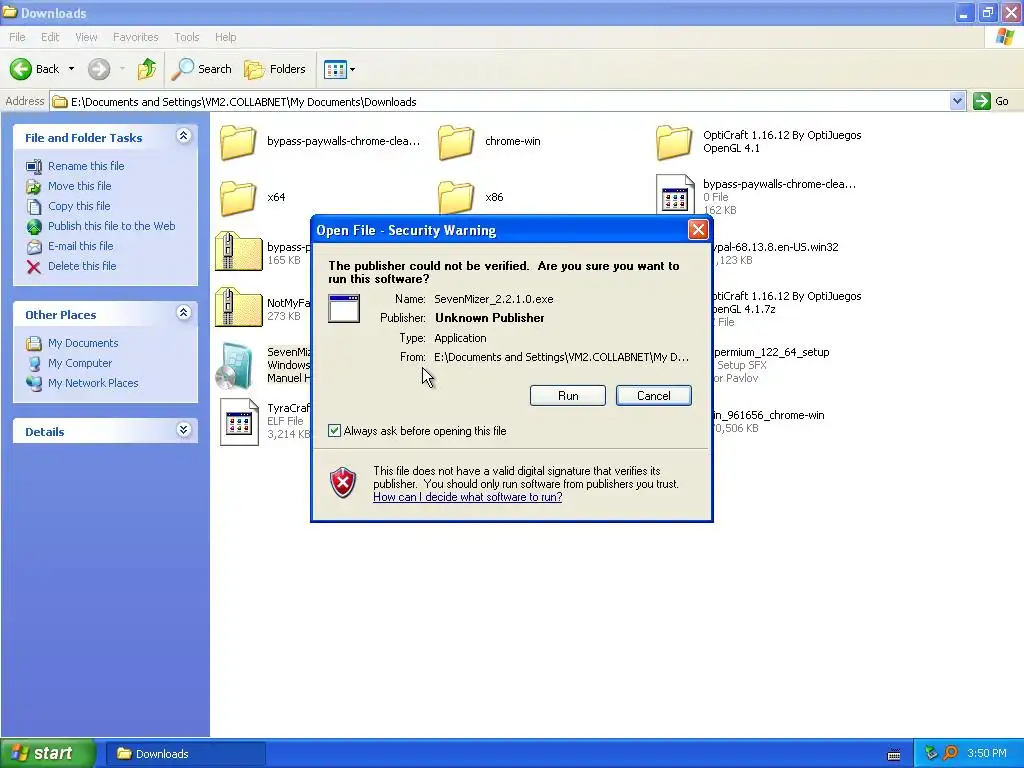
Task: Click inside the Address path field
Action: pyautogui.click(x=500, y=101)
